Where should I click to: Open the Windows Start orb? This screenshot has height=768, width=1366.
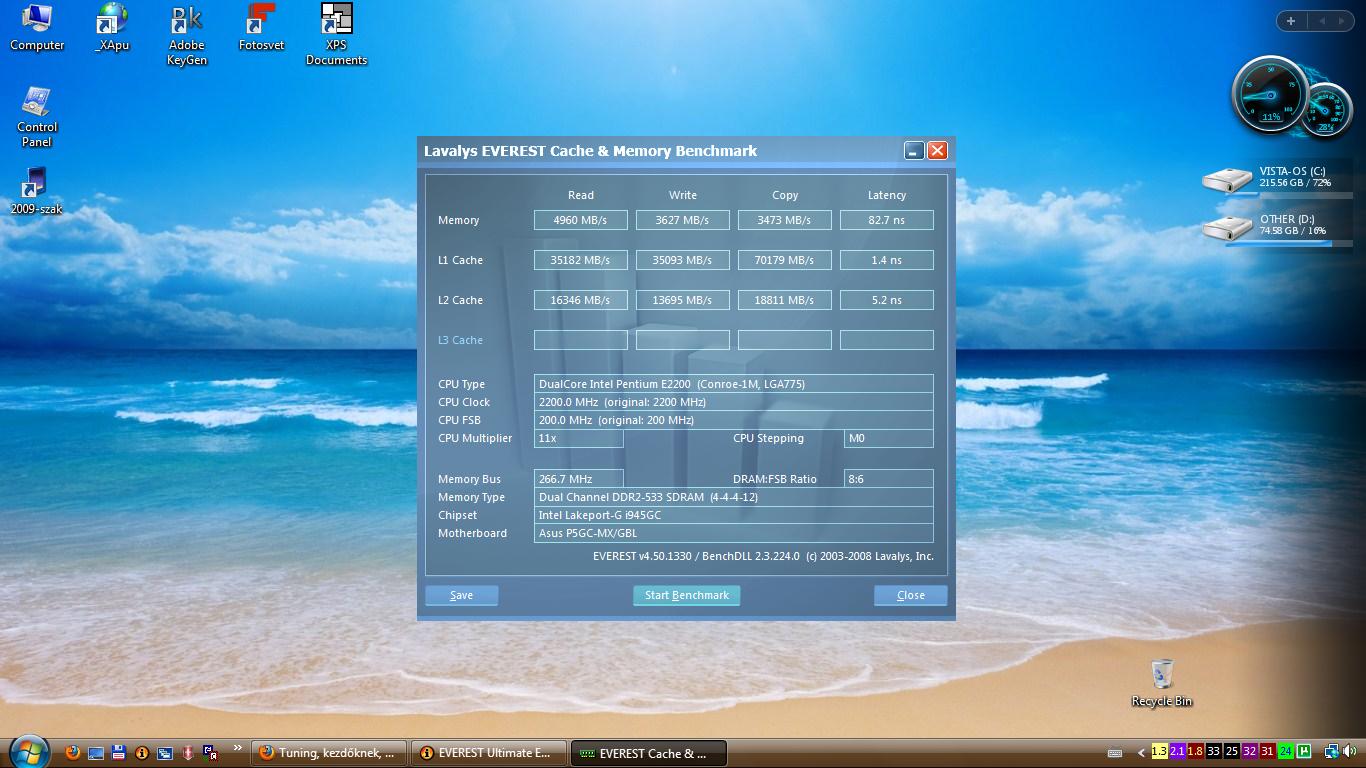pyautogui.click(x=28, y=752)
